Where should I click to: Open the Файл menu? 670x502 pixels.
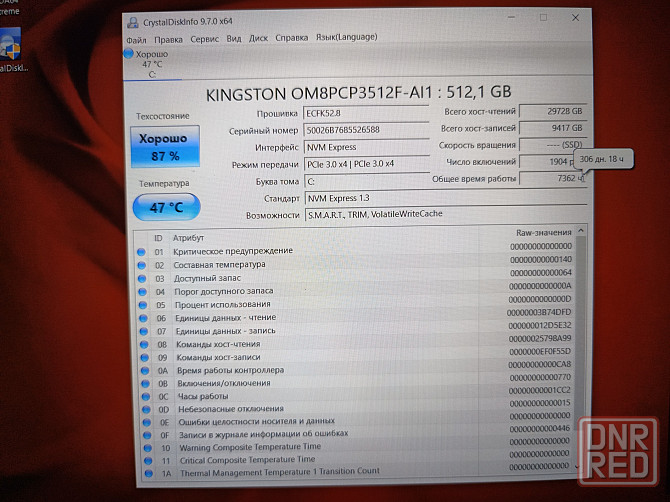pos(136,40)
